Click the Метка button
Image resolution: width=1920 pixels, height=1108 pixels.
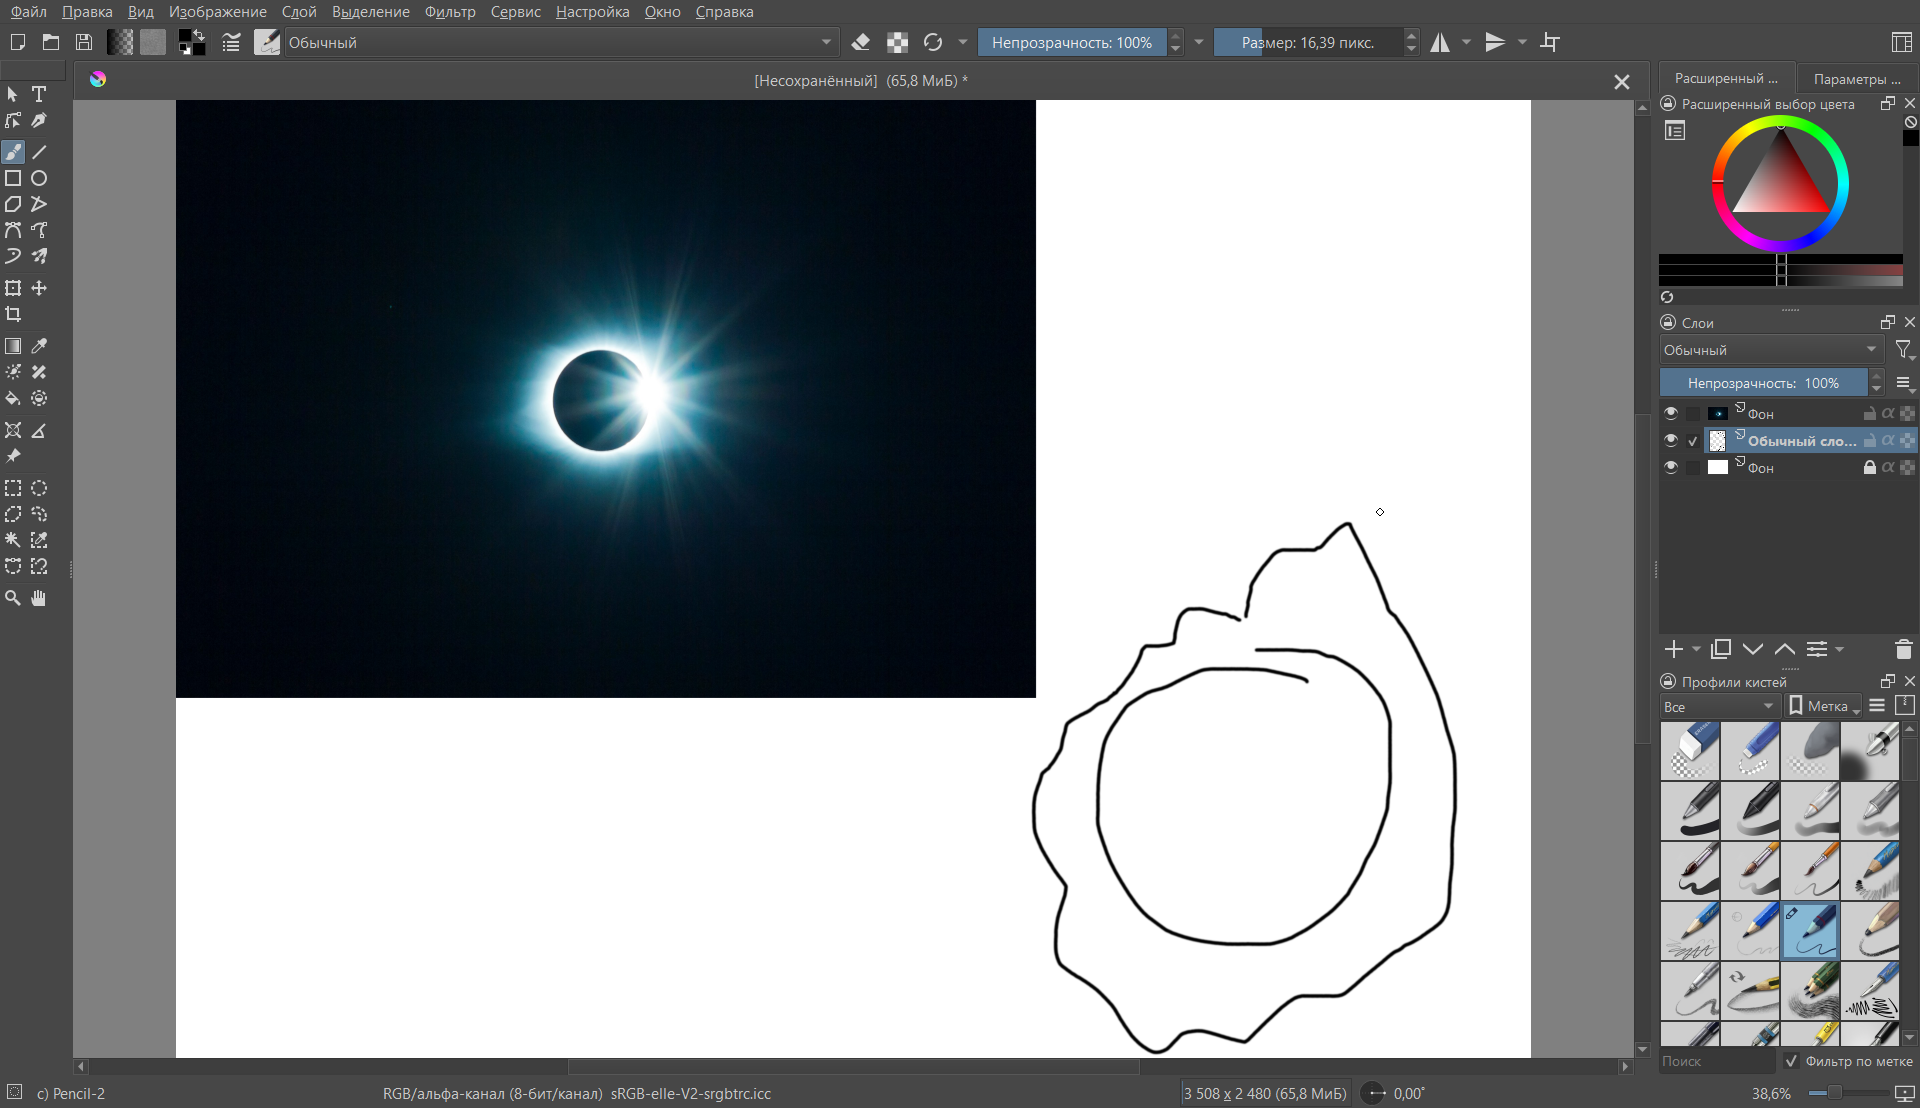coord(1824,706)
